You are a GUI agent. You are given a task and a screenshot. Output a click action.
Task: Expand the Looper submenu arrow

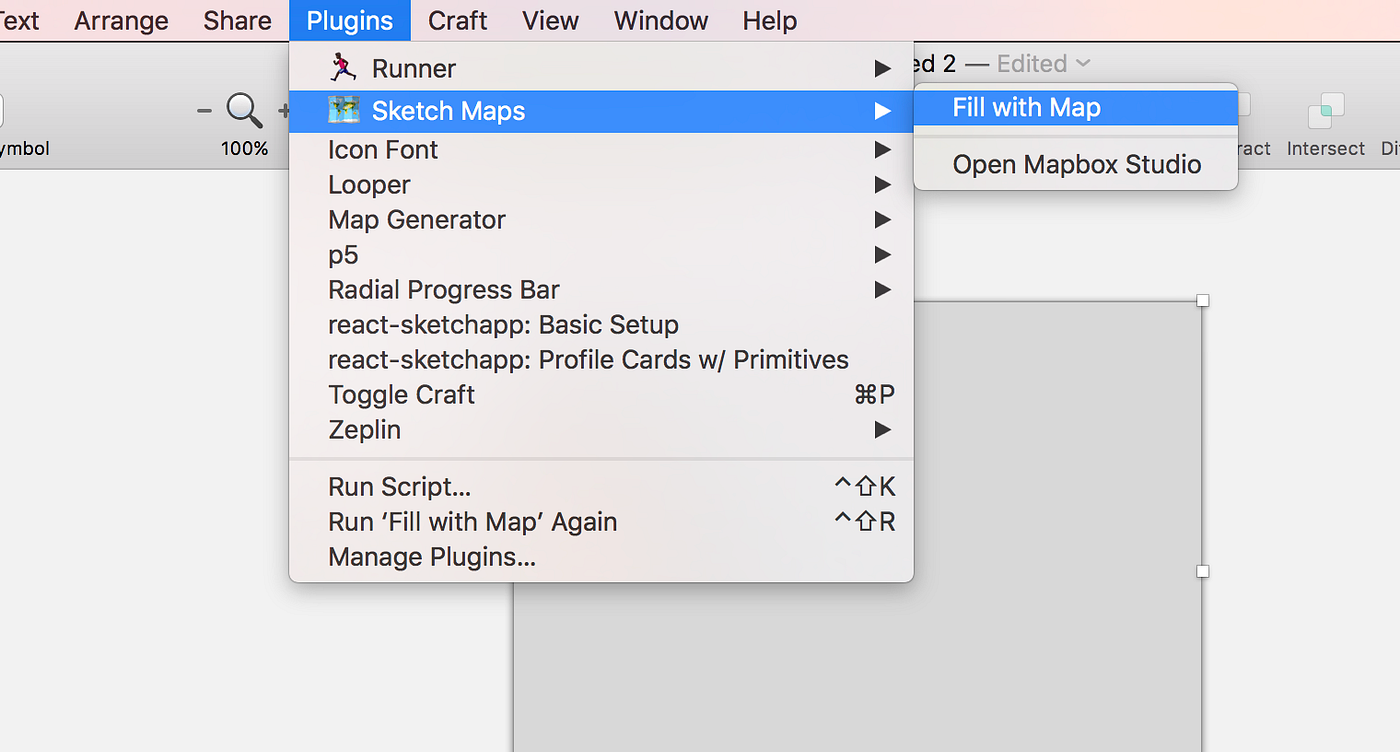pyautogui.click(x=882, y=184)
